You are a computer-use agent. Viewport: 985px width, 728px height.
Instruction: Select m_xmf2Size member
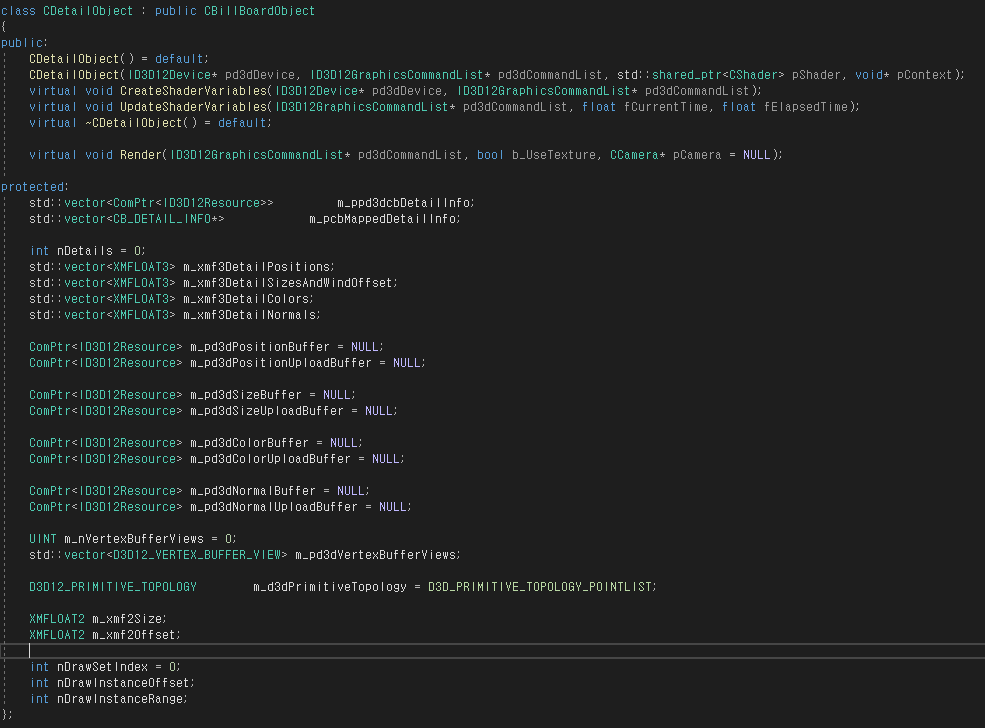[127, 619]
